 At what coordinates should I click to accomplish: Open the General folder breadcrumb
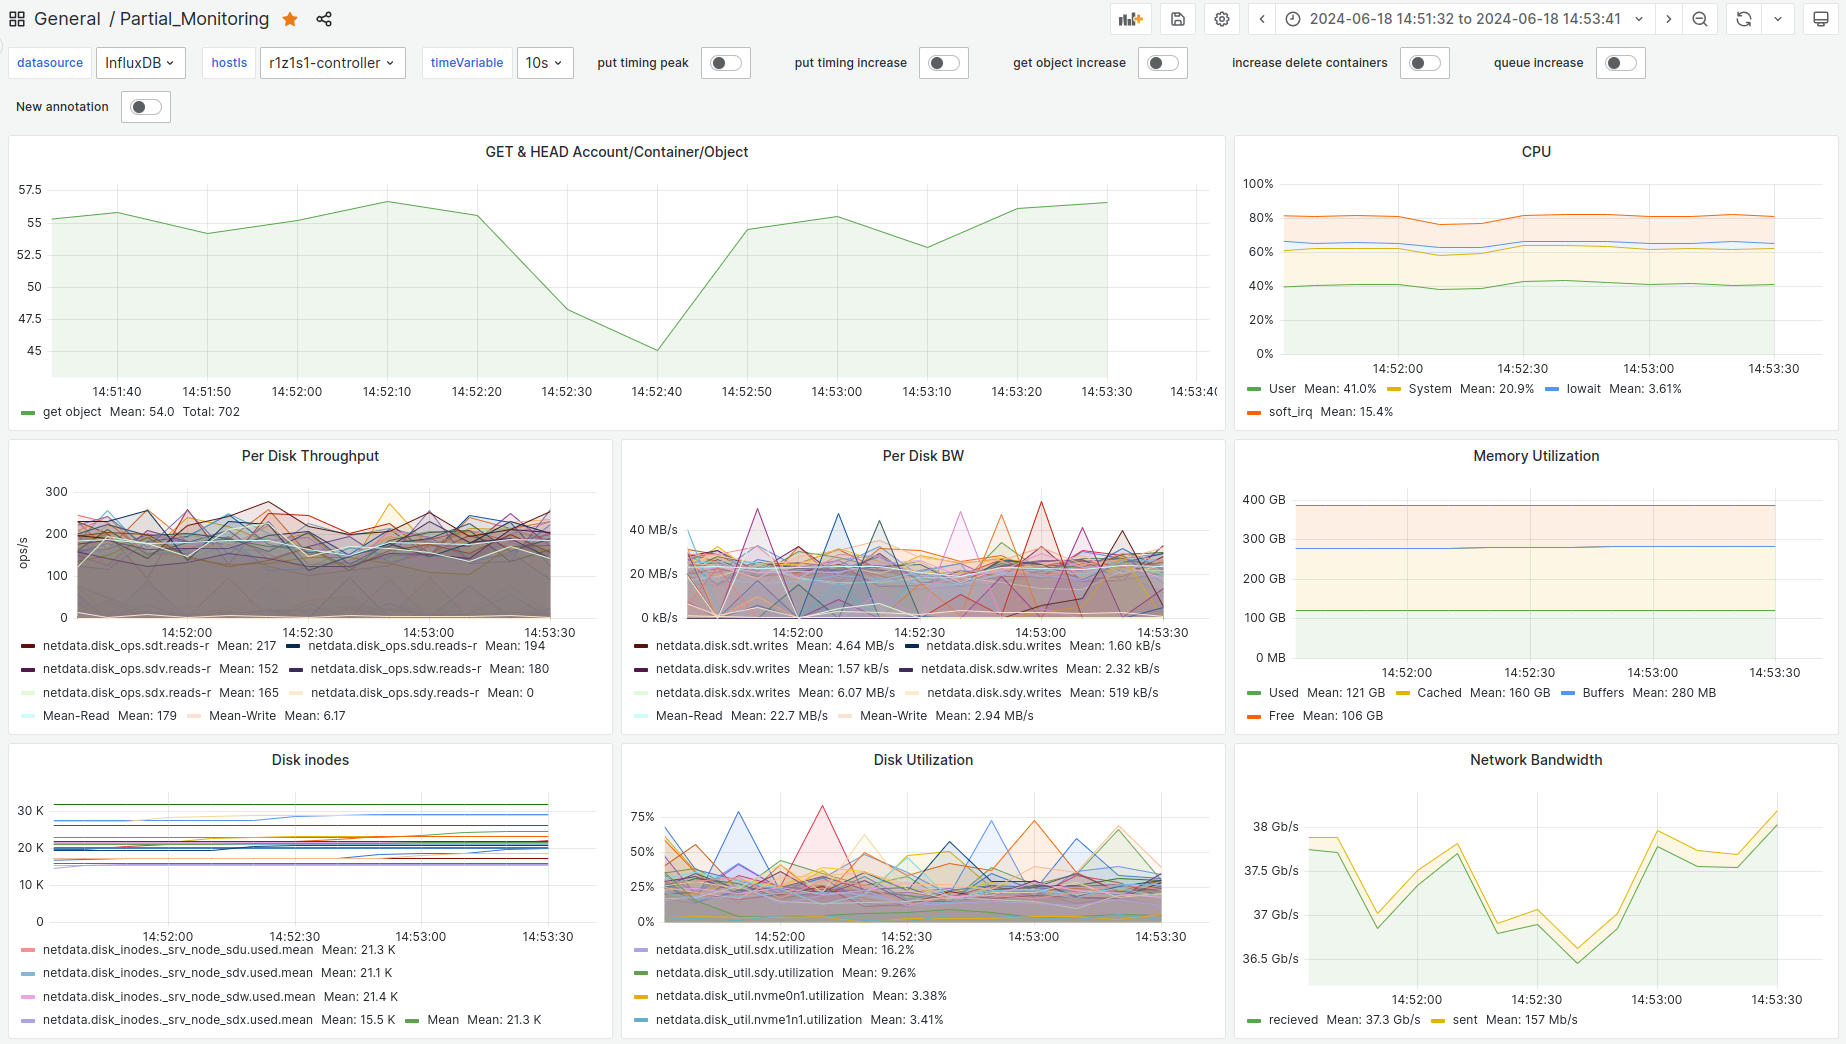pyautogui.click(x=67, y=19)
